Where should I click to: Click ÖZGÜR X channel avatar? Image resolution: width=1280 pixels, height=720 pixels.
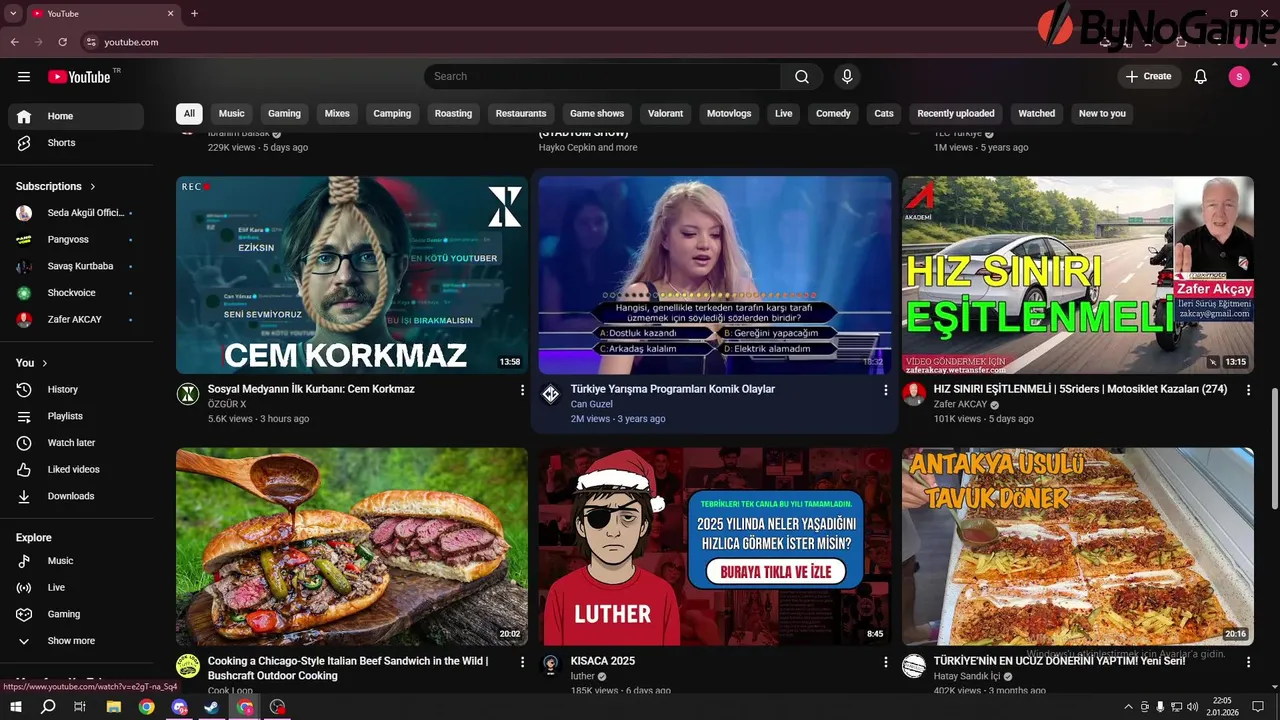coord(188,394)
